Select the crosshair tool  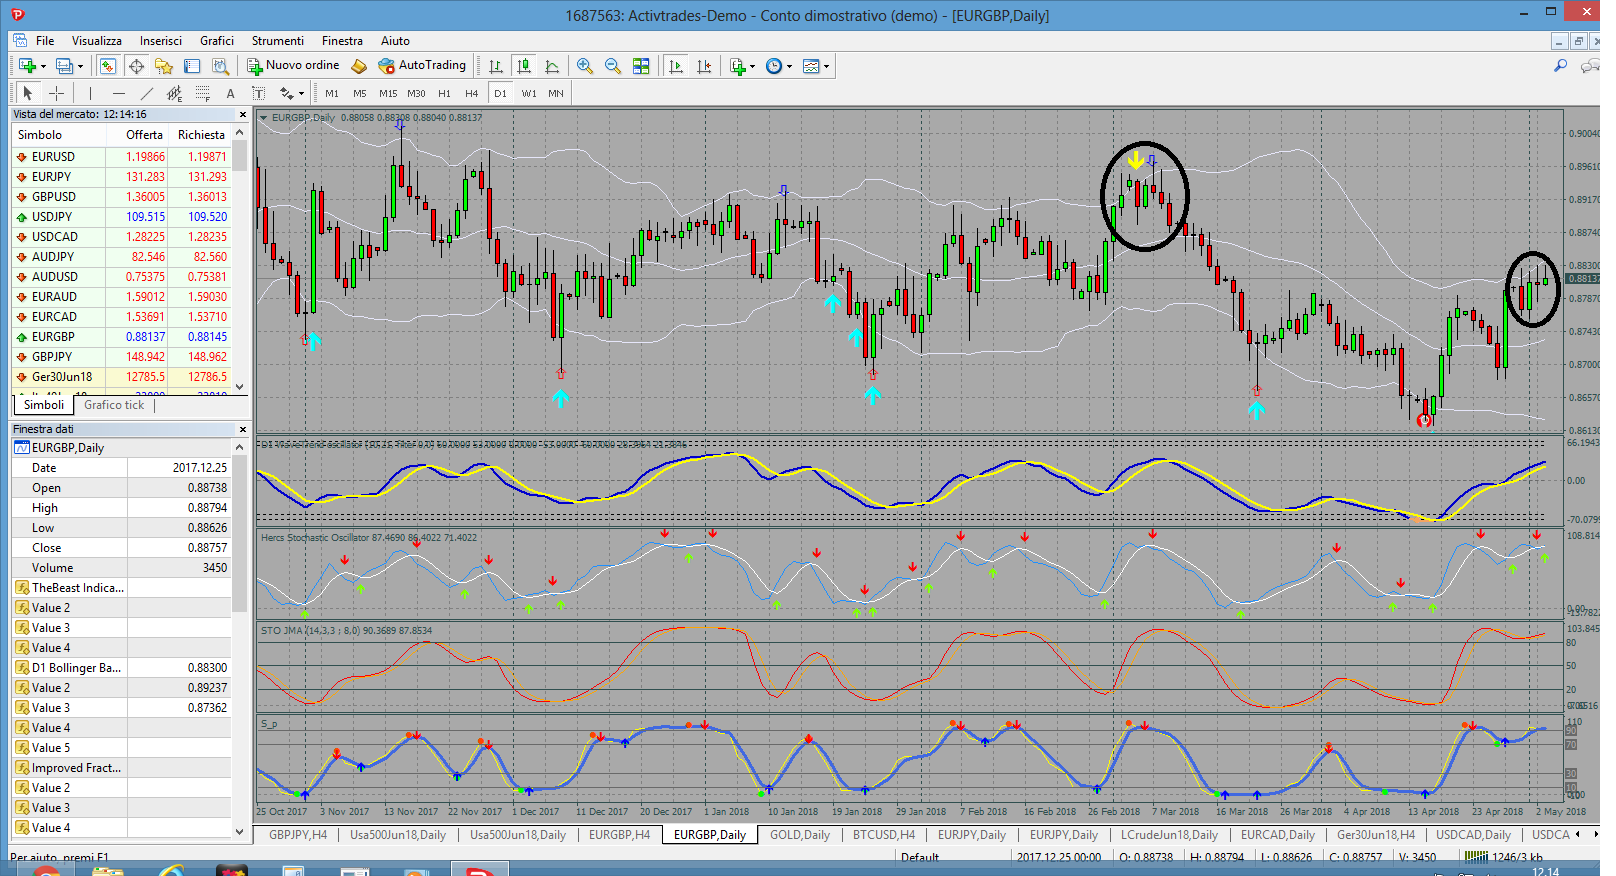pyautogui.click(x=56, y=93)
